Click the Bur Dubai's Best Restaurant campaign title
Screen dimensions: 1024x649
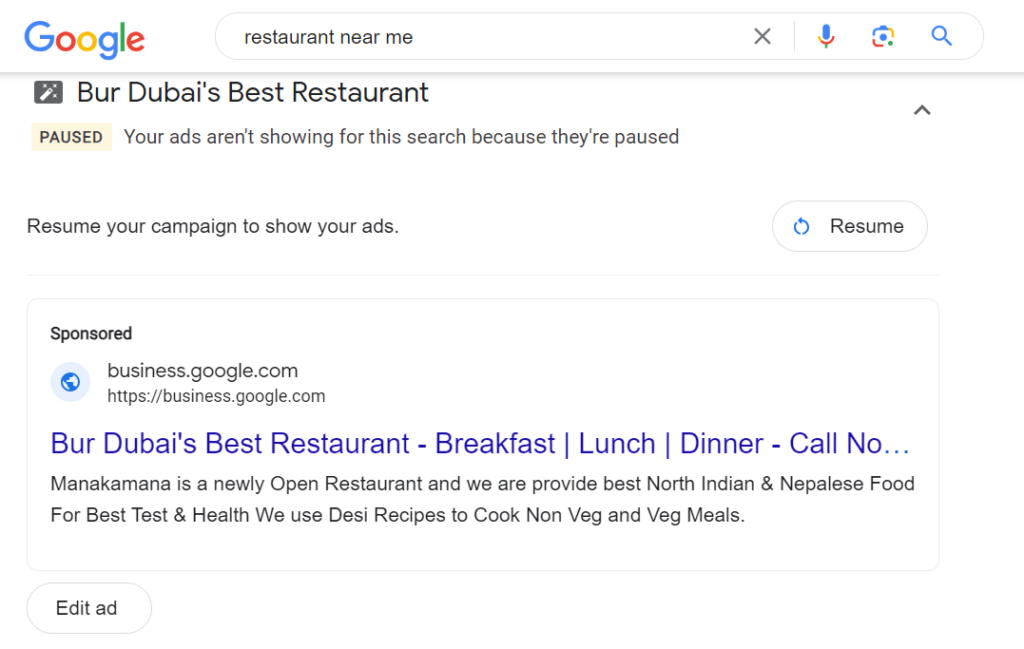point(253,93)
